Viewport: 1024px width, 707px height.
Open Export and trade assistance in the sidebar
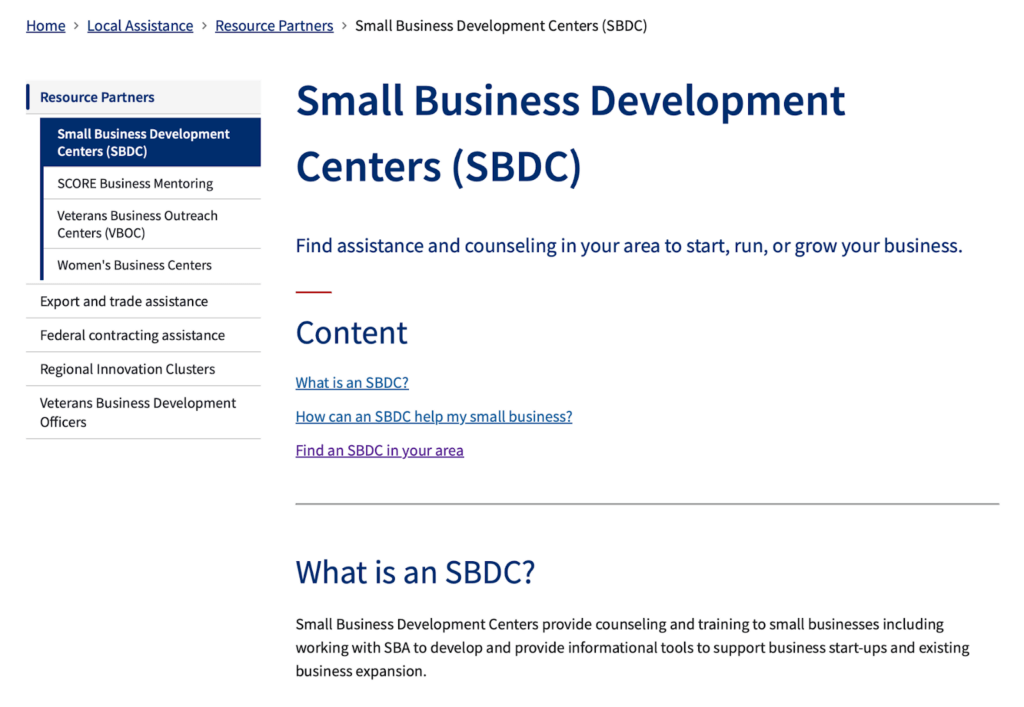tap(124, 301)
